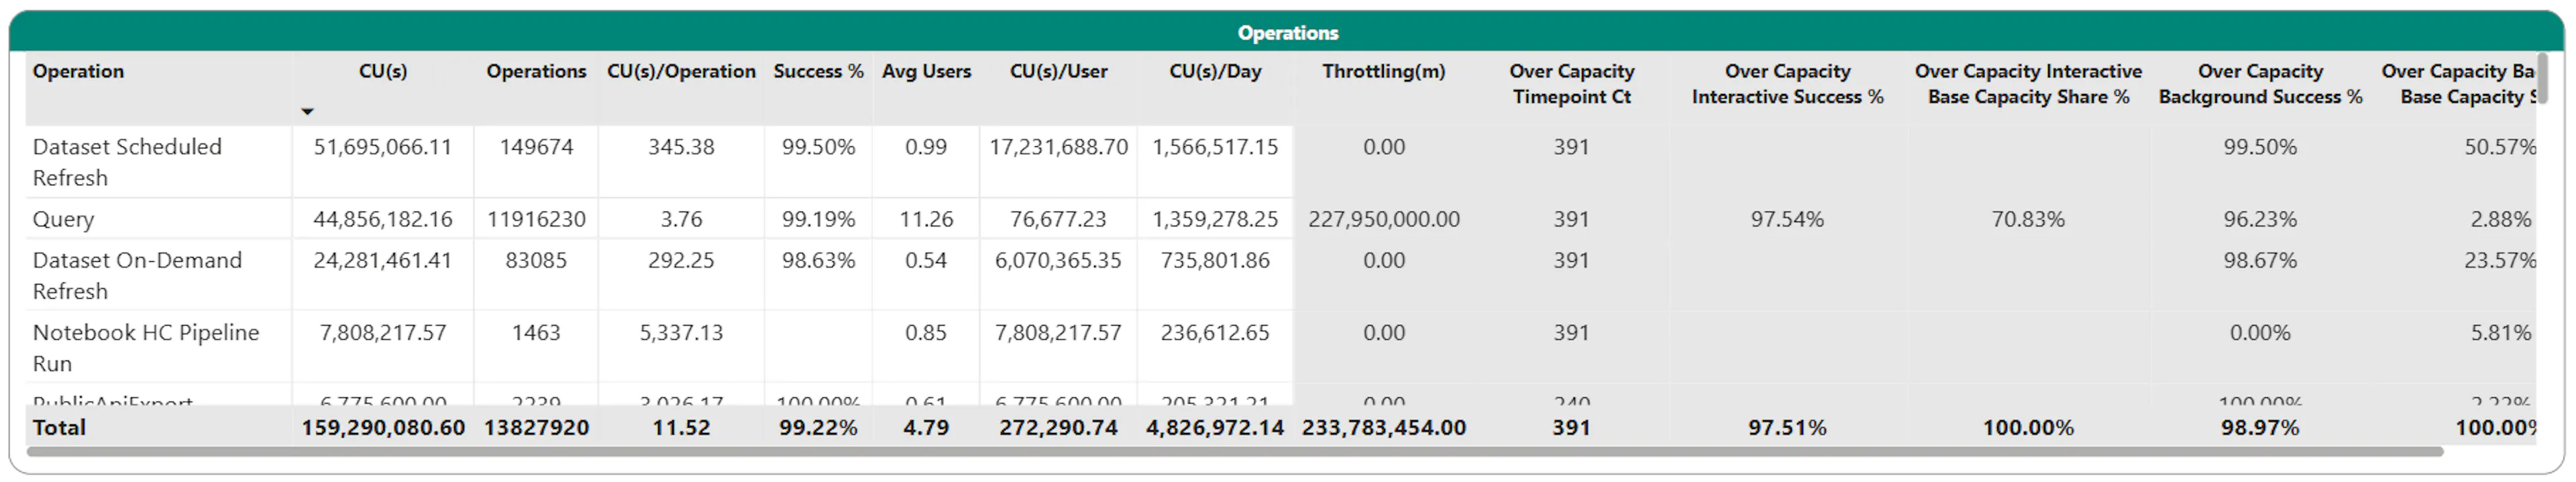Screen dimensions: 2576x482
Task: Select the Notebook HC Pipeline Run row
Action: (1280, 347)
